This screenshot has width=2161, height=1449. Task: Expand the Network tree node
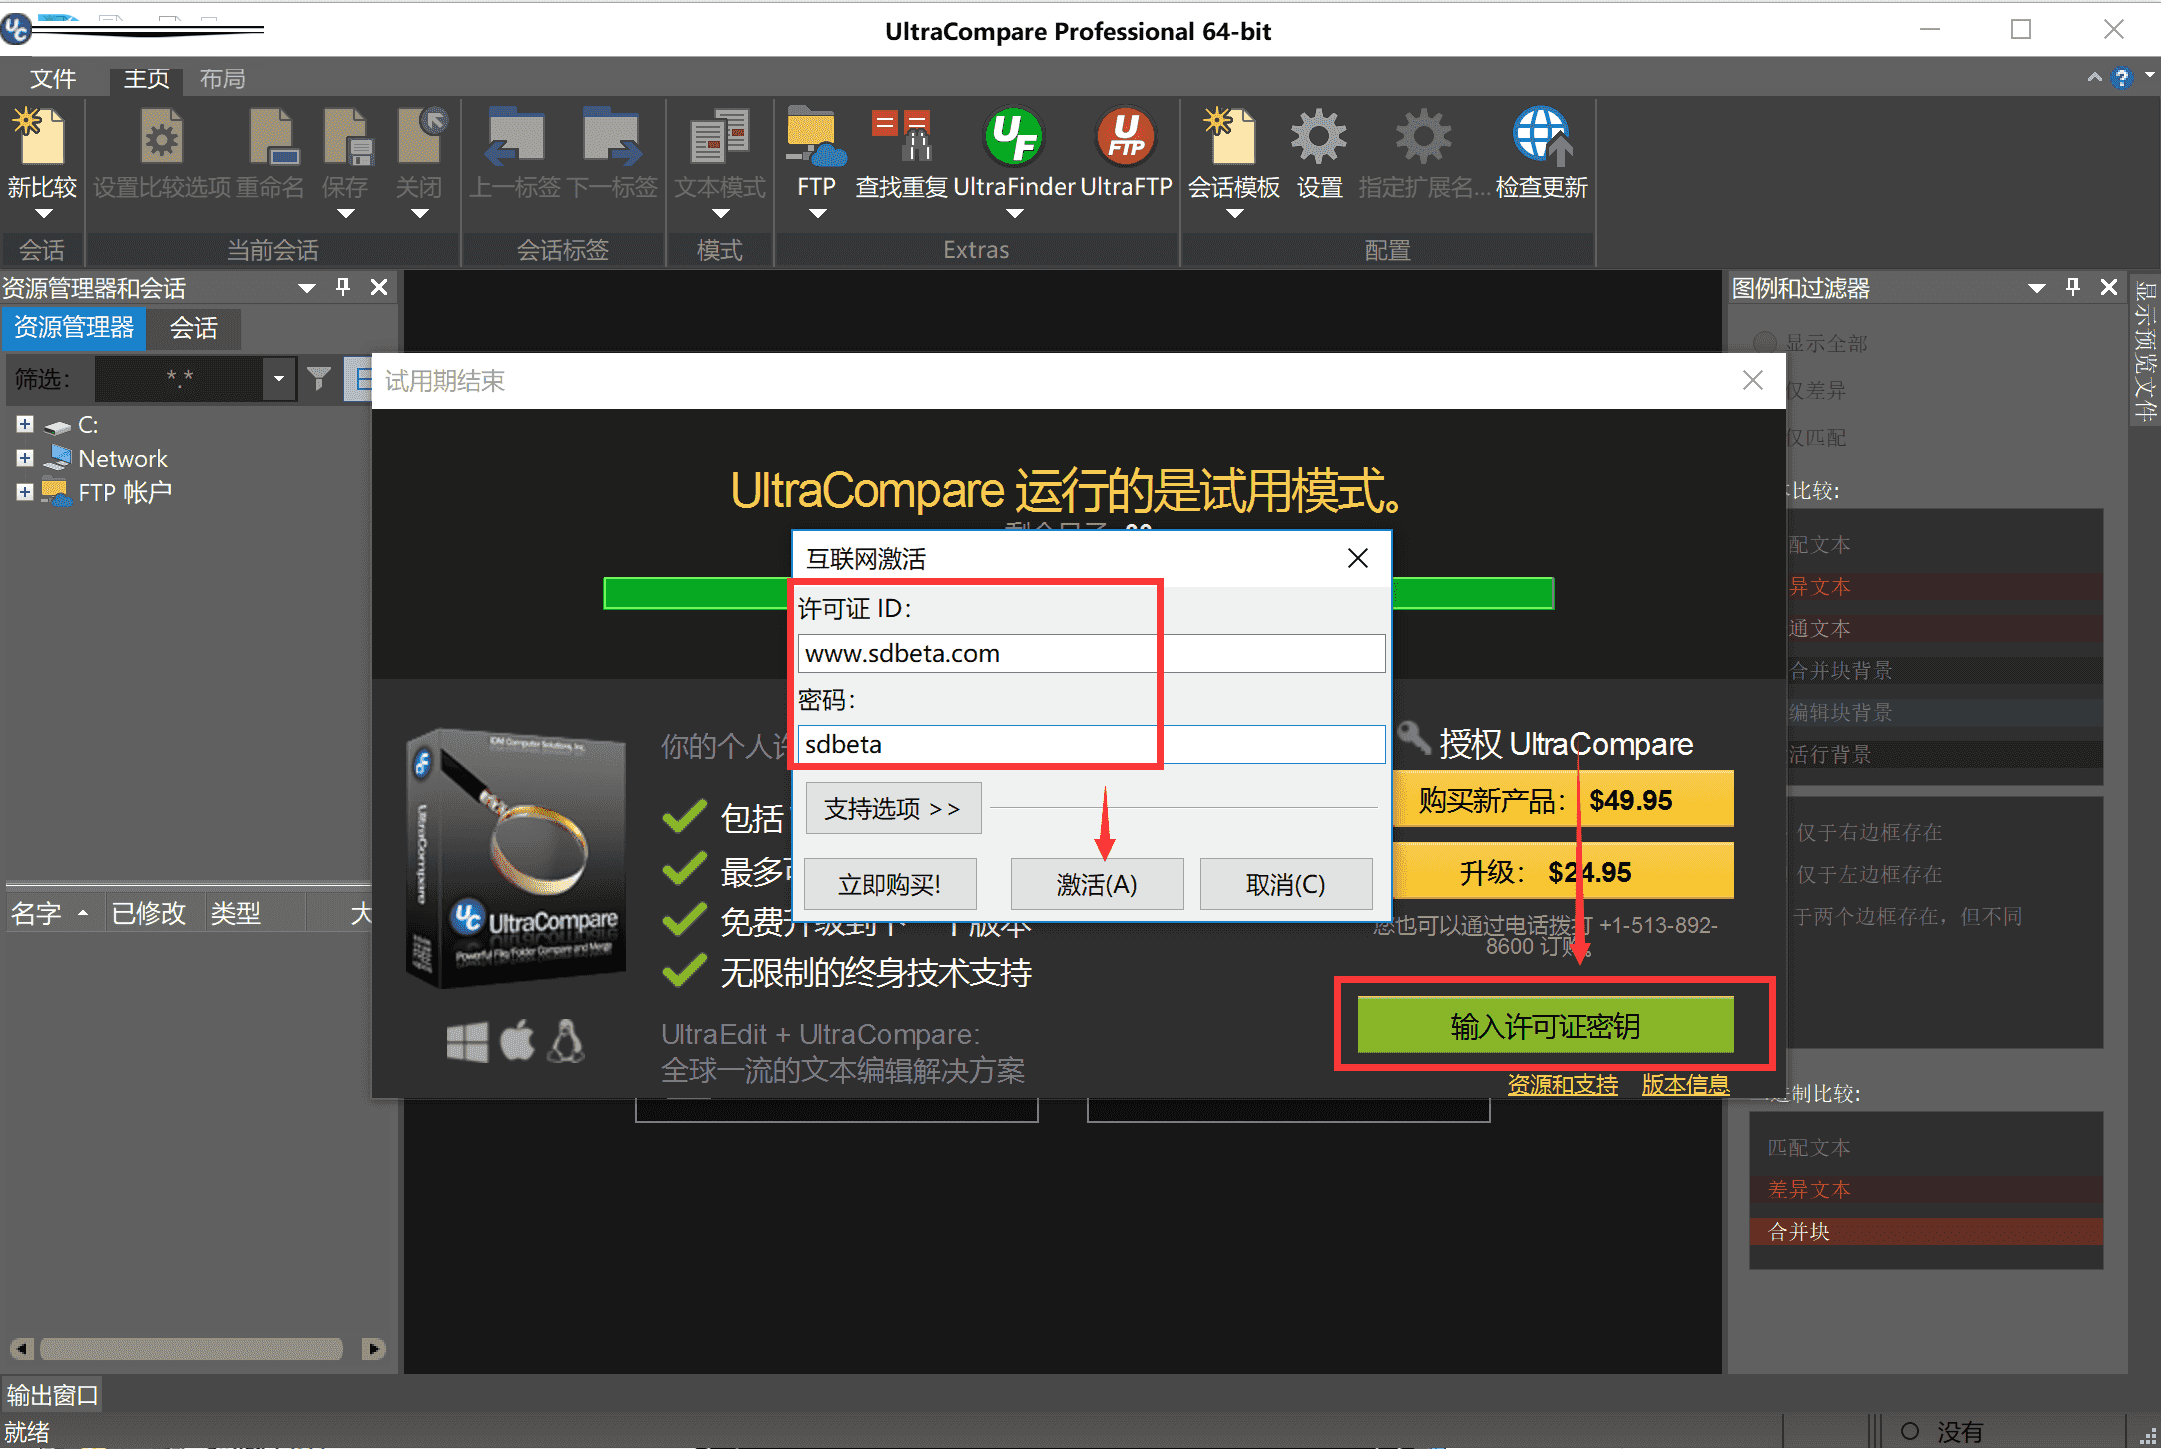25,458
